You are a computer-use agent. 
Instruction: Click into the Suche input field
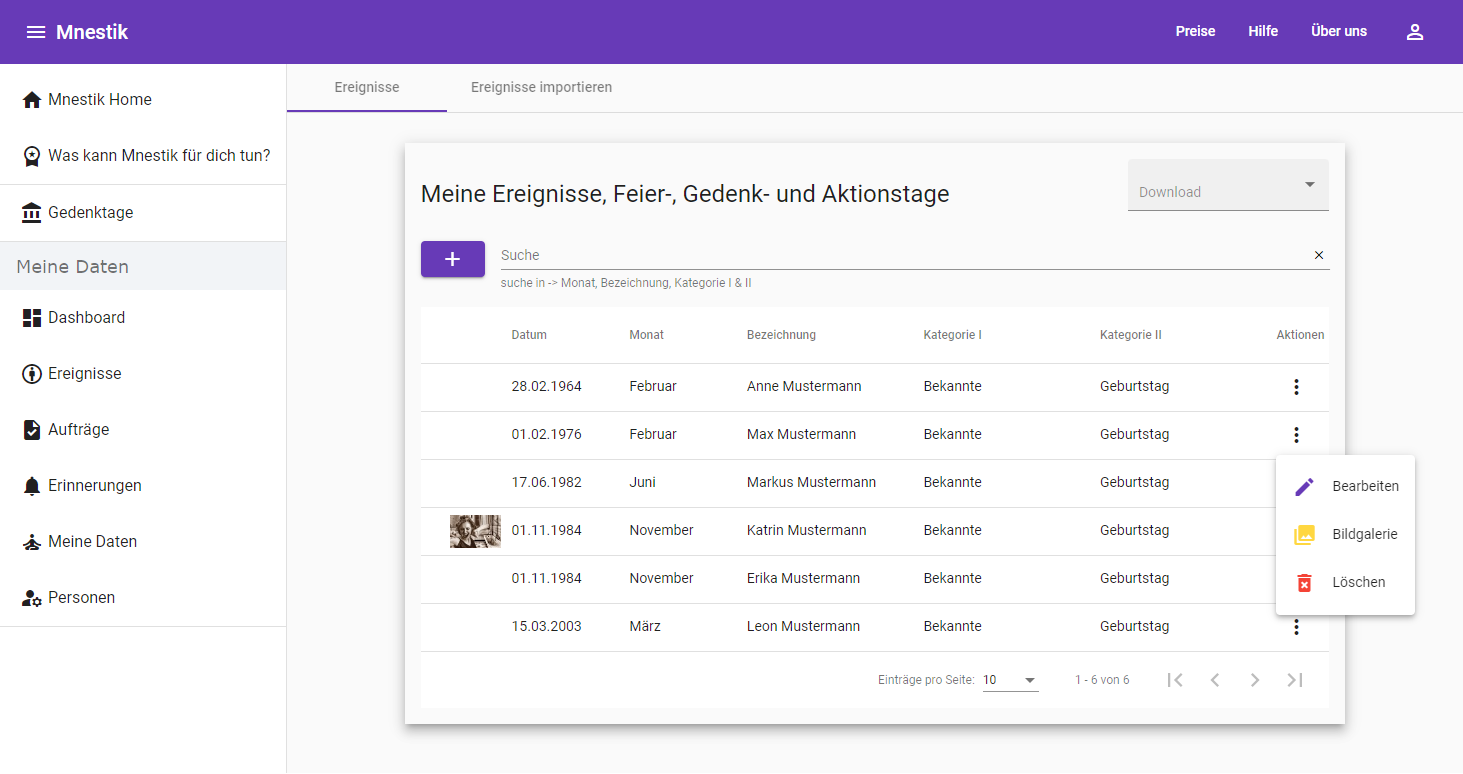pos(900,256)
